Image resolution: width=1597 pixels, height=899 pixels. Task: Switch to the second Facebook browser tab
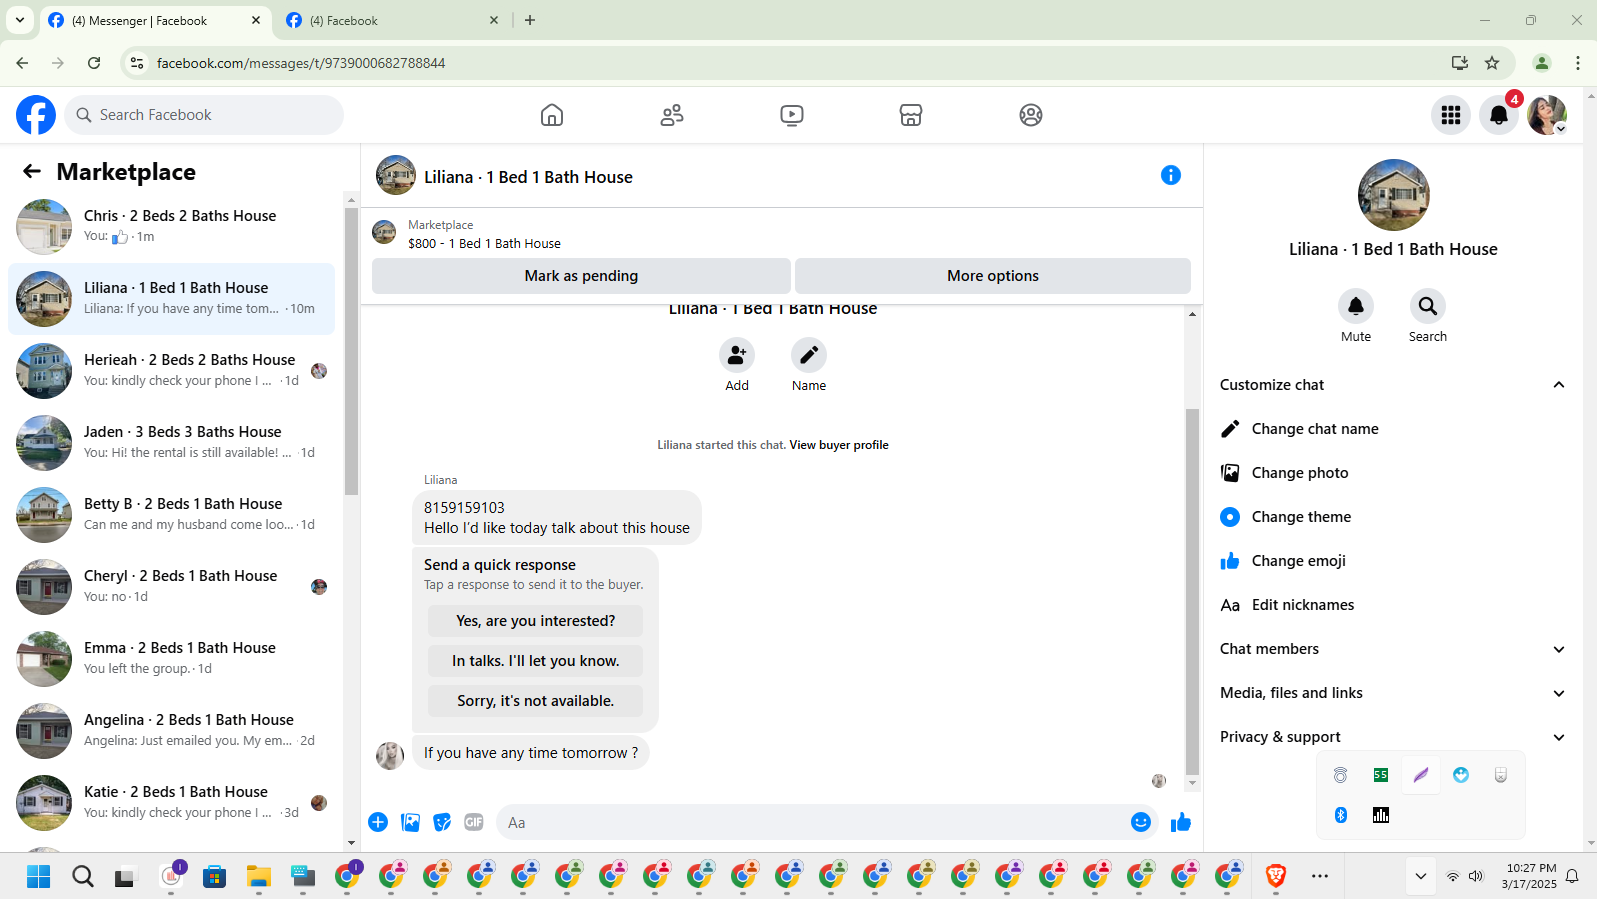(x=392, y=21)
